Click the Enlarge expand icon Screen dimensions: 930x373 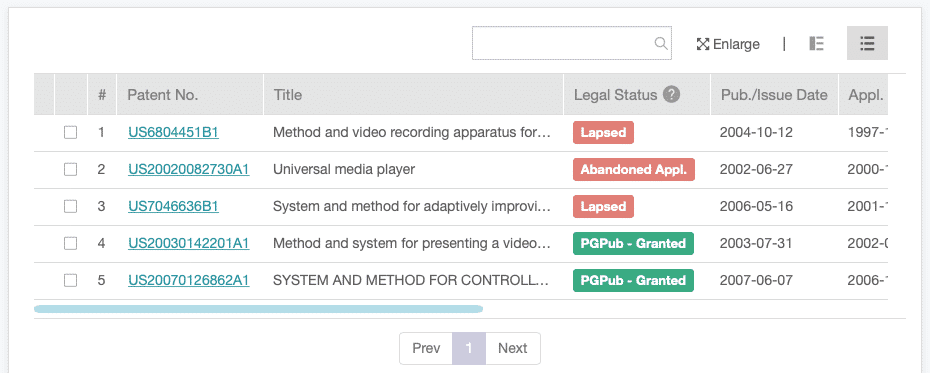click(x=703, y=44)
